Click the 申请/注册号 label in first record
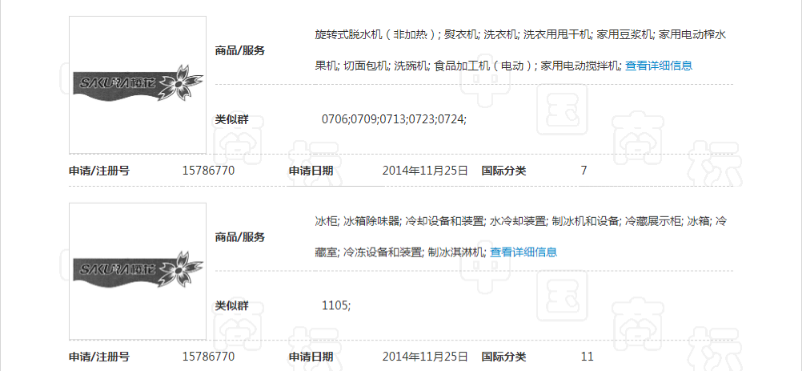Viewport: 802px width, 374px height. tap(99, 171)
